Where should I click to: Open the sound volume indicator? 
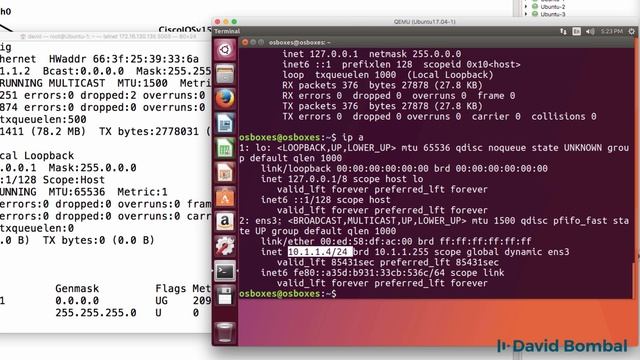(590, 31)
